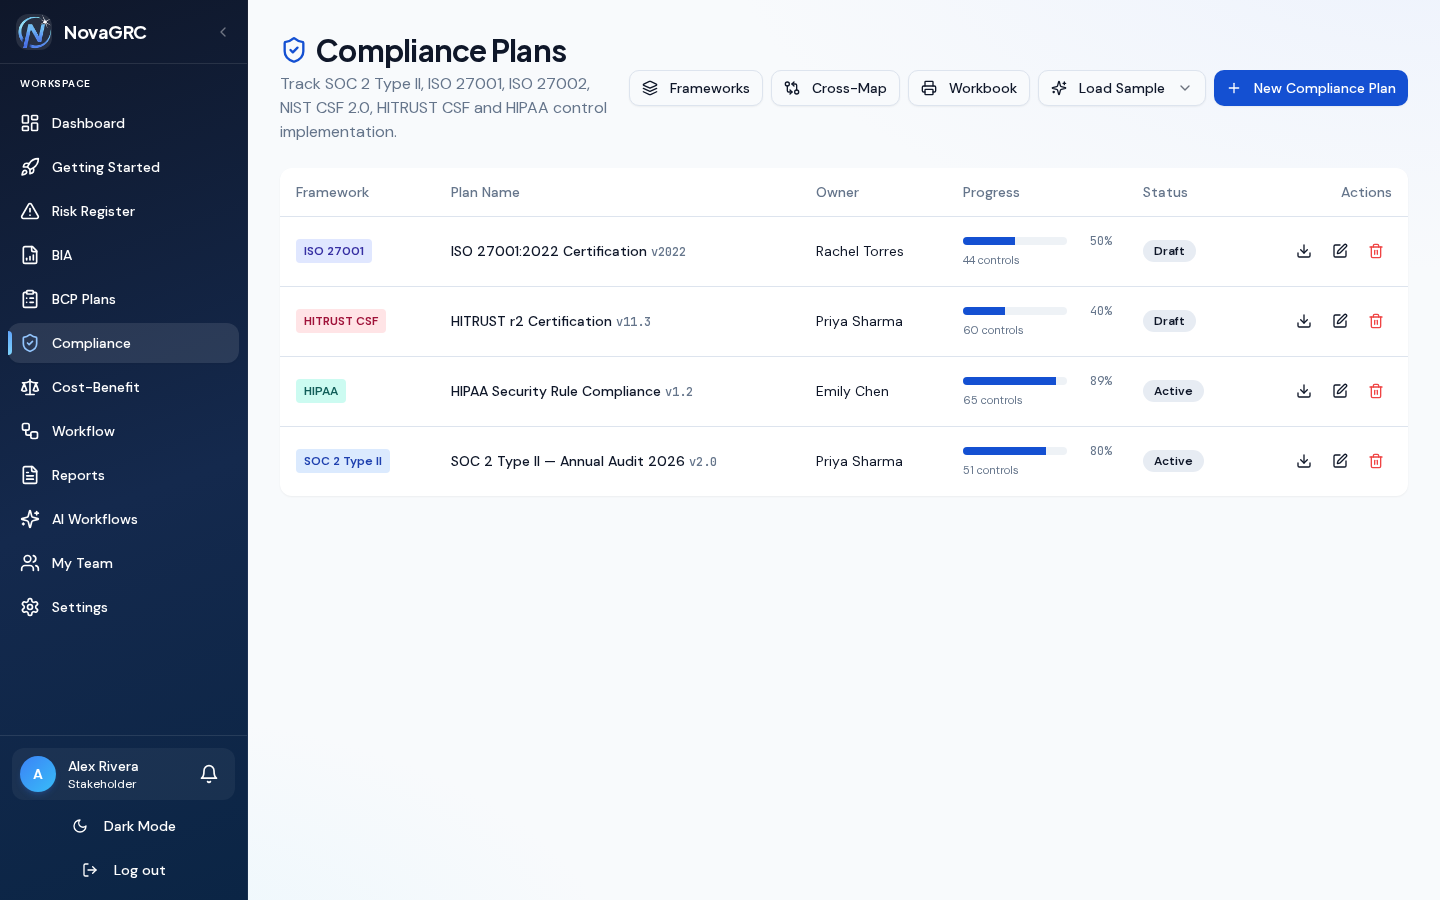Screen dimensions: 1440x900
Task: Click plan name 'HIPAA Security Rule Compliance'
Action: 556,391
